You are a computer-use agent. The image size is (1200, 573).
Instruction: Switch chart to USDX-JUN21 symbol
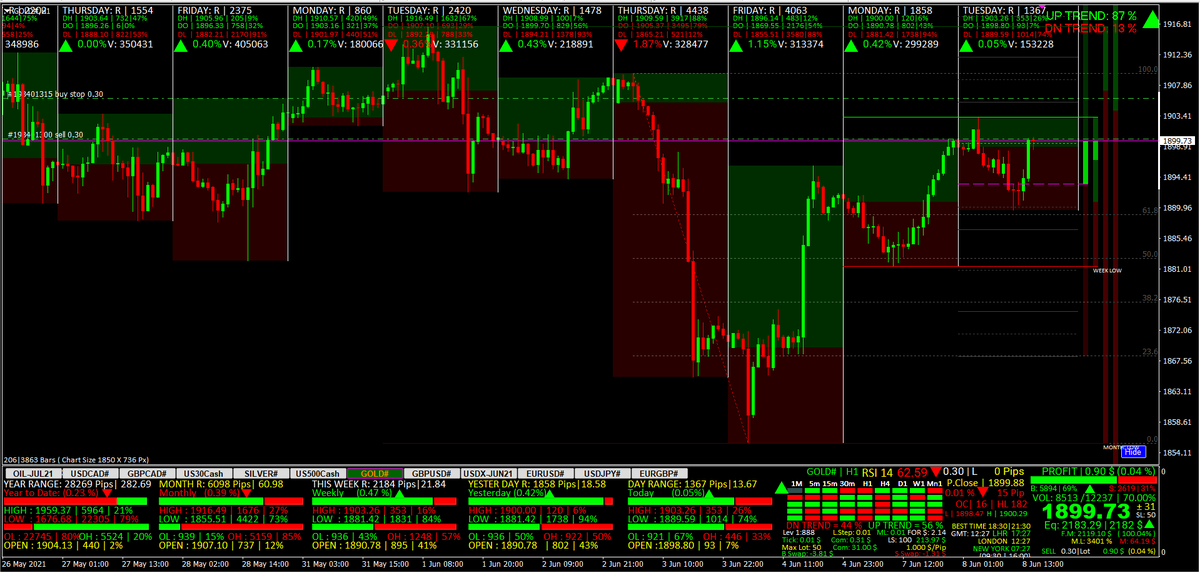491,473
